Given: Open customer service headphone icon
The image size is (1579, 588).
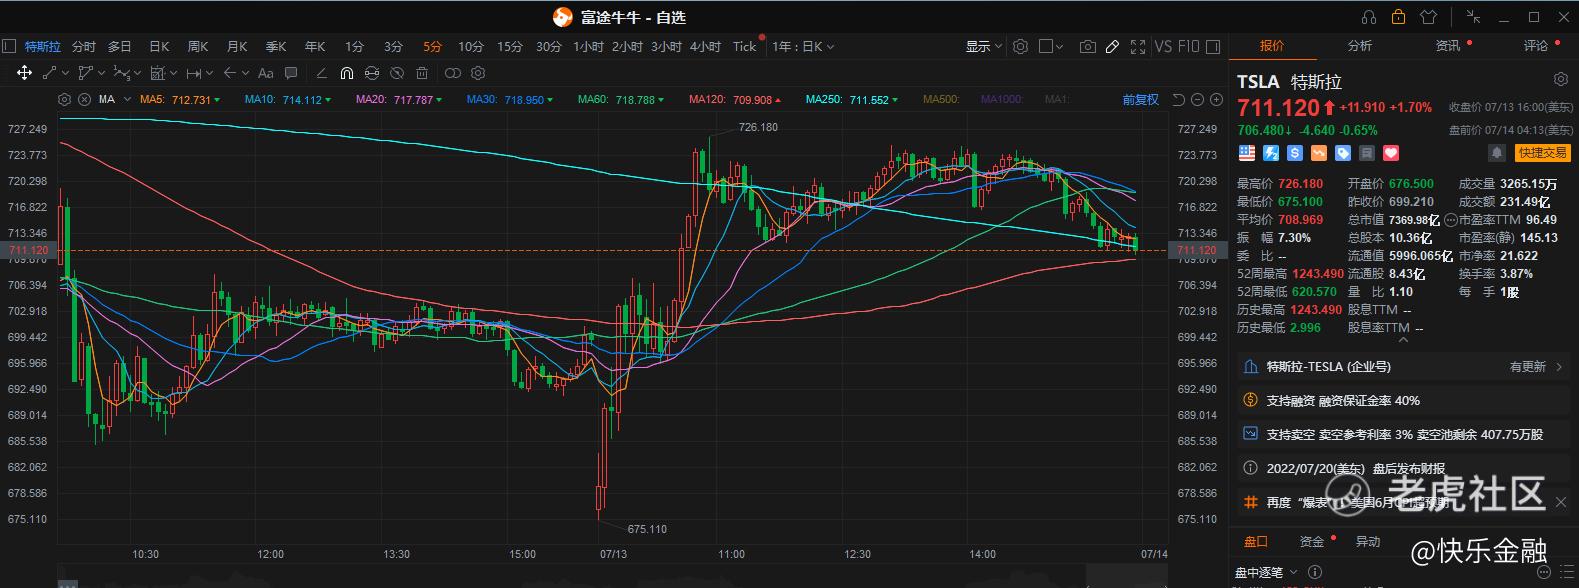Looking at the screenshot, I should (x=1369, y=17).
